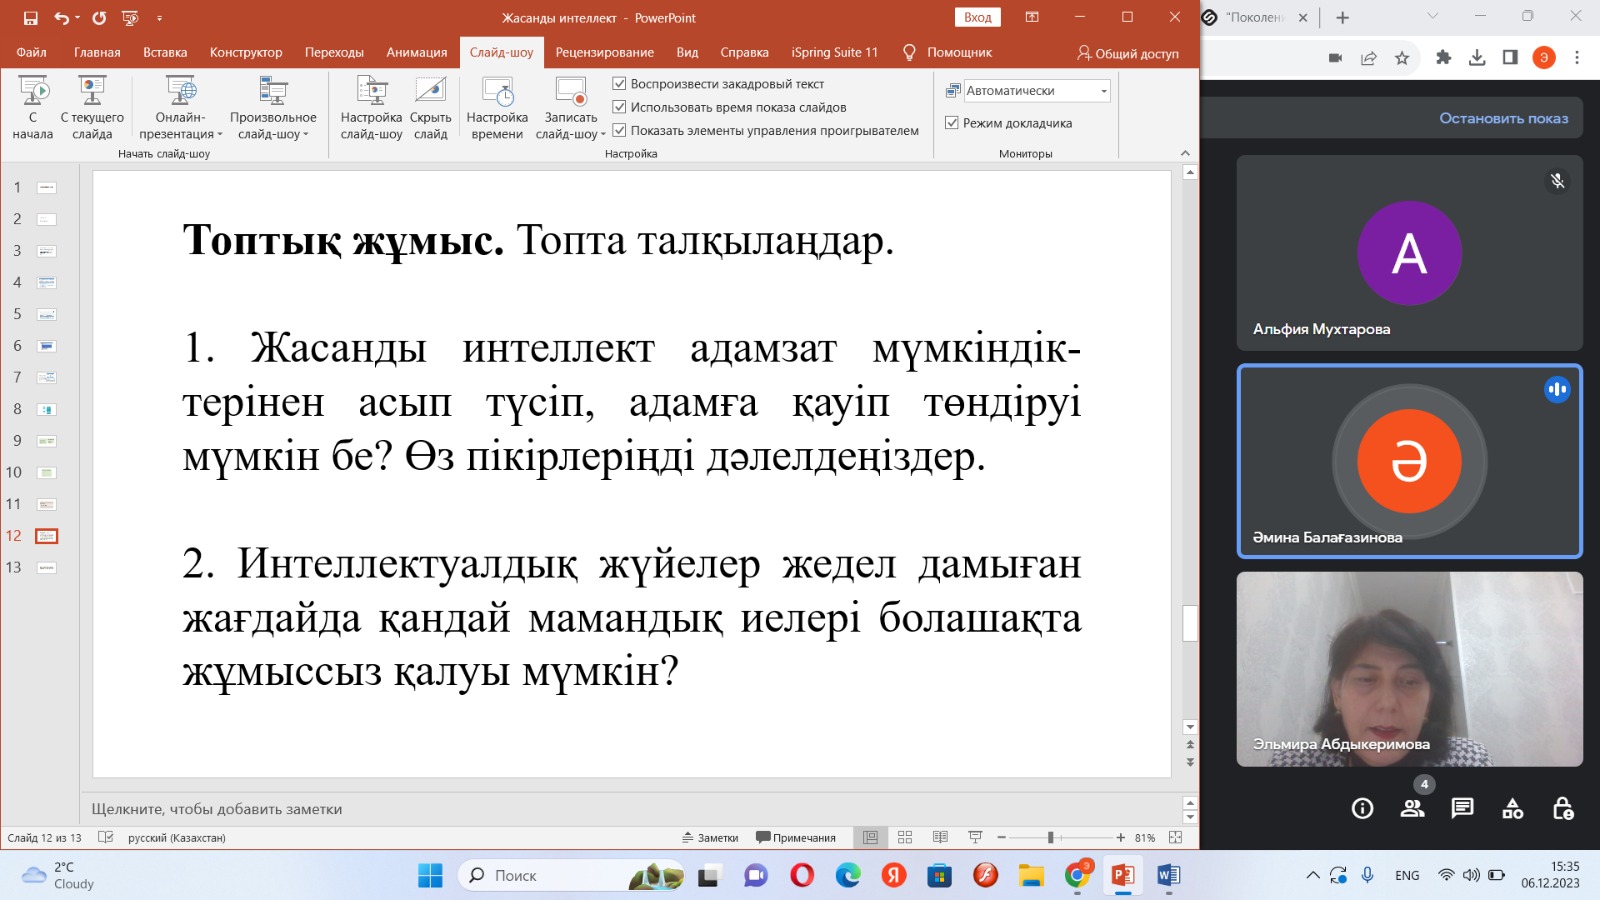The image size is (1600, 900).
Task: Click the zoom slider in status bar
Action: (1050, 837)
